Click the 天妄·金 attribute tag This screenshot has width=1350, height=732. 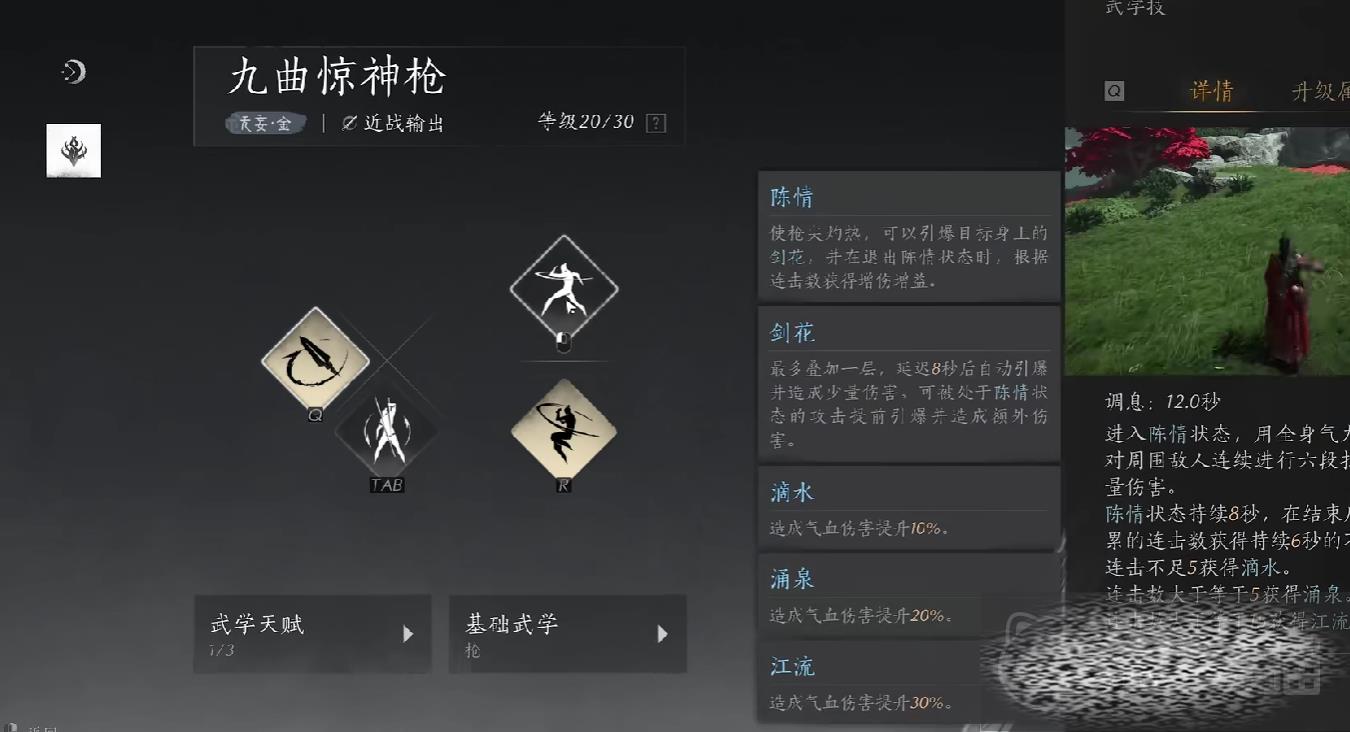(x=265, y=124)
